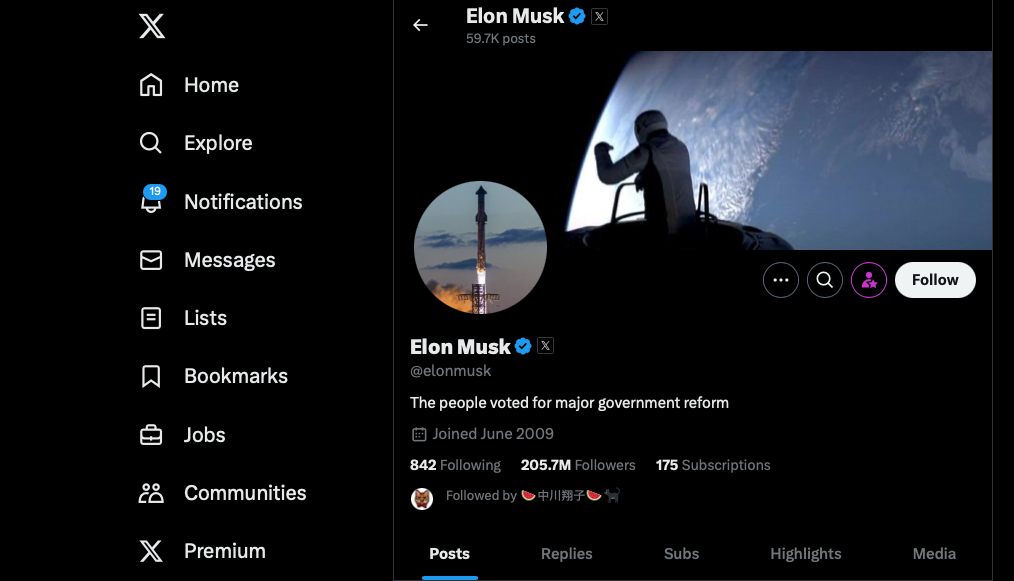The height and width of the screenshot is (581, 1014).
Task: Open the Lists icon in the sidebar
Action: pyautogui.click(x=151, y=317)
